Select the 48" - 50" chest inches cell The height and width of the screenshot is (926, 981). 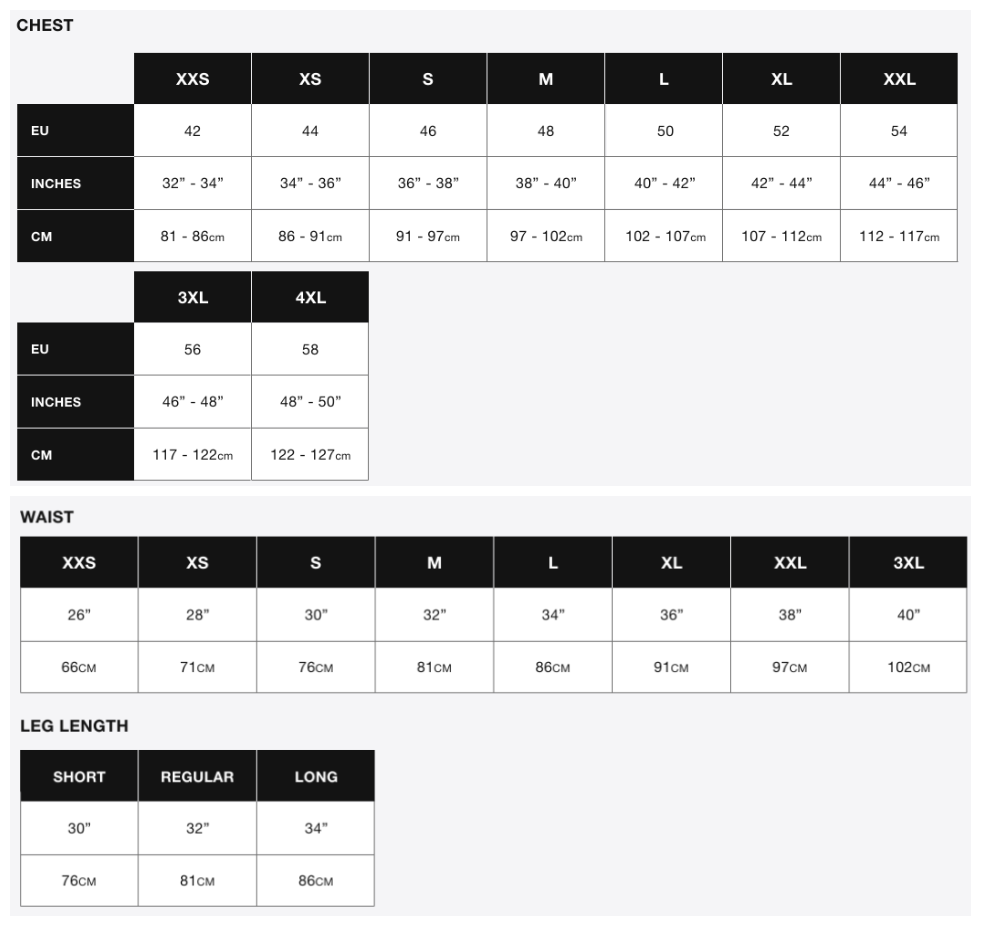coord(310,402)
